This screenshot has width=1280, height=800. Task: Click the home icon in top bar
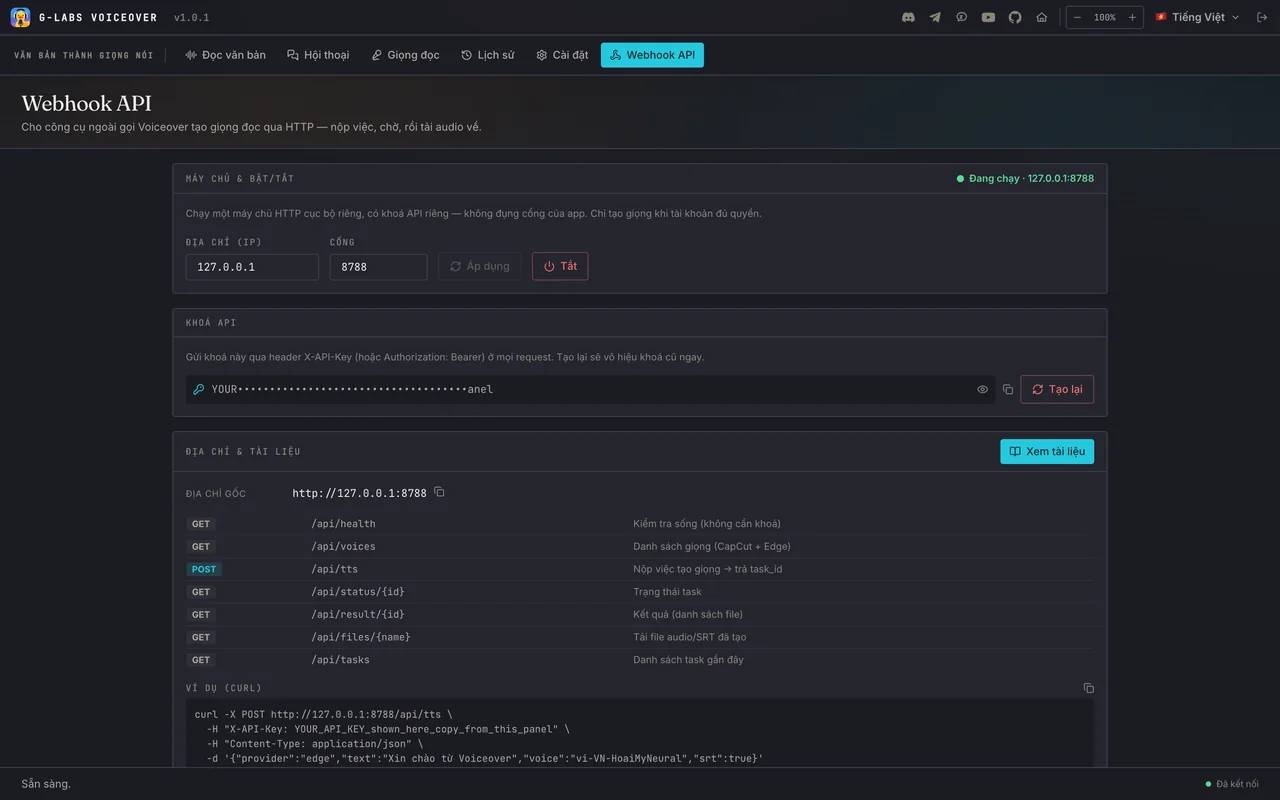(1042, 17)
